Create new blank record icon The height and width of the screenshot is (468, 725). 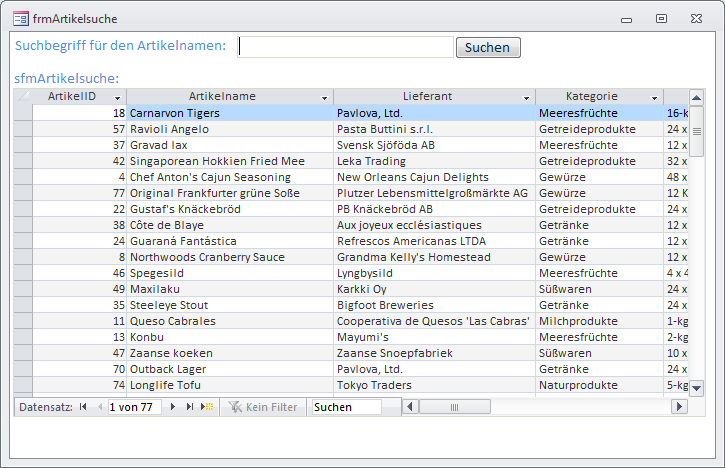(207, 407)
